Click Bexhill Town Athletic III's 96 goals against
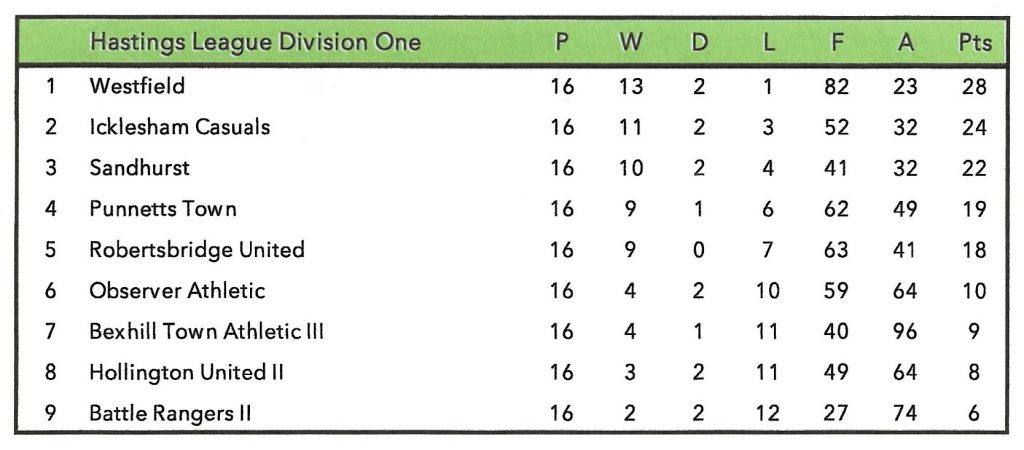The width and height of the screenshot is (1024, 450). (x=904, y=332)
